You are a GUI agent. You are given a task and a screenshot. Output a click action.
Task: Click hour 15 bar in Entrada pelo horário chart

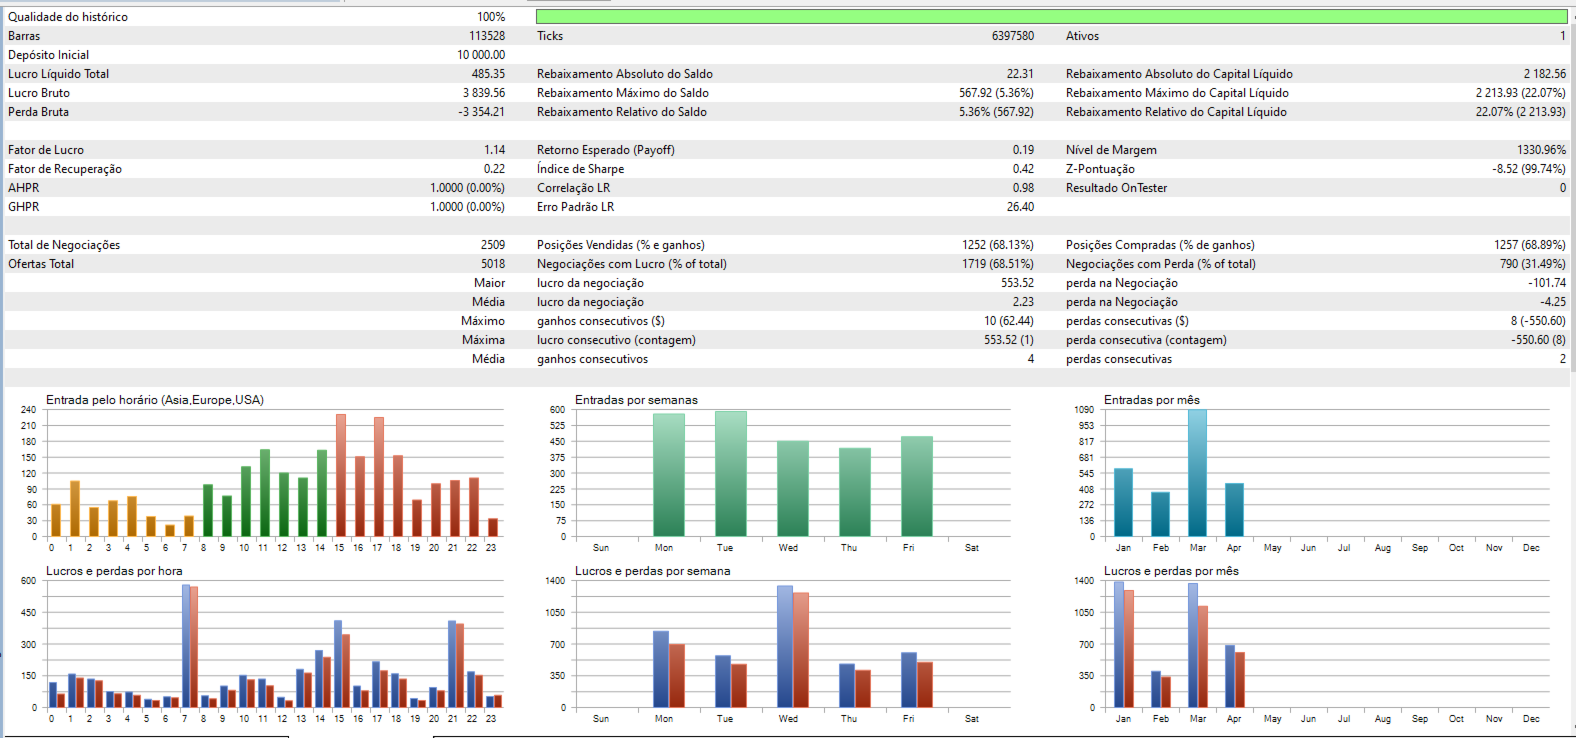pyautogui.click(x=341, y=475)
